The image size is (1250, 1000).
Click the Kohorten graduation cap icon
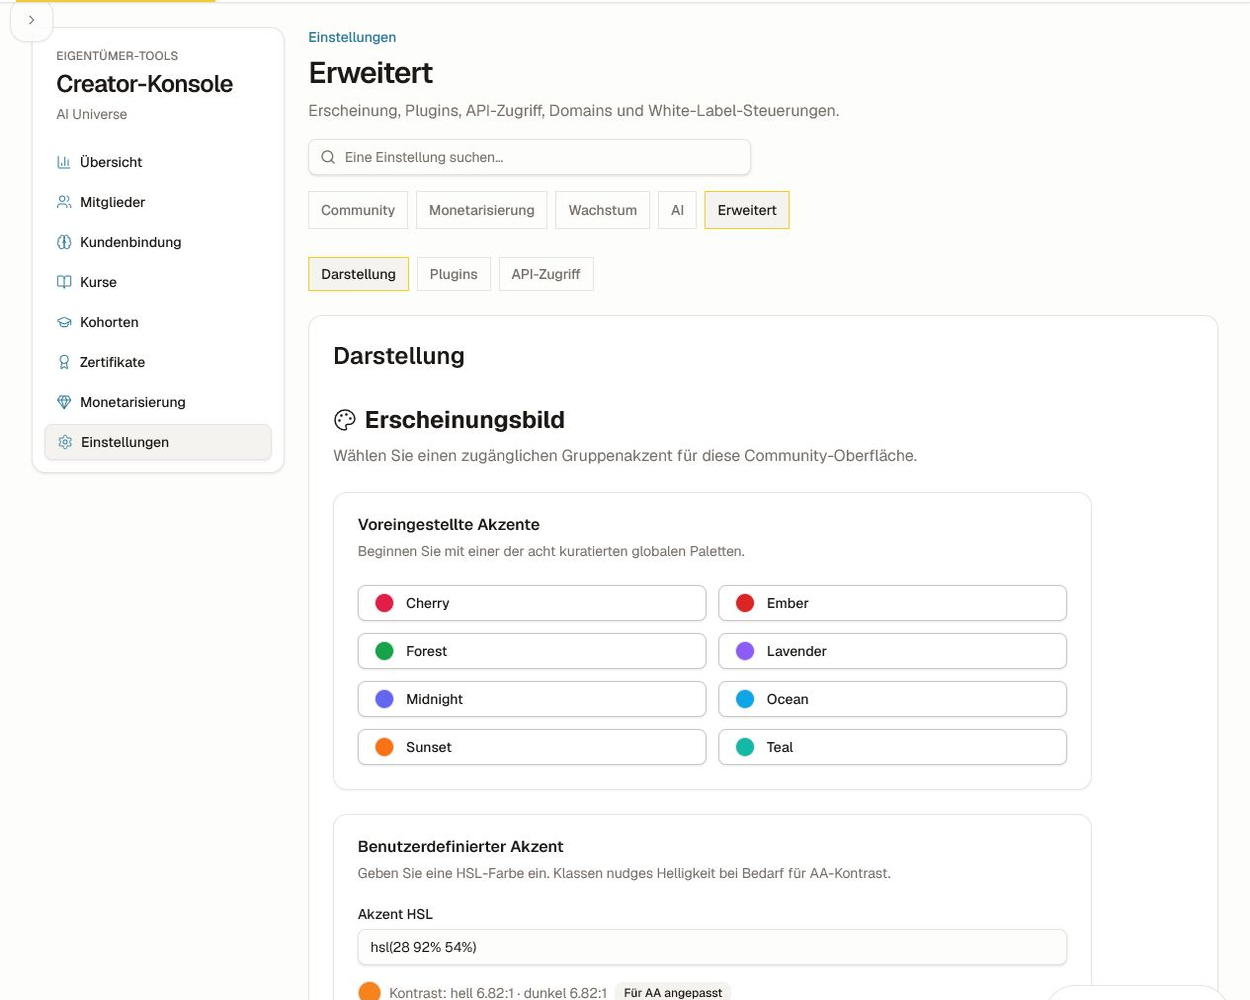tap(64, 322)
